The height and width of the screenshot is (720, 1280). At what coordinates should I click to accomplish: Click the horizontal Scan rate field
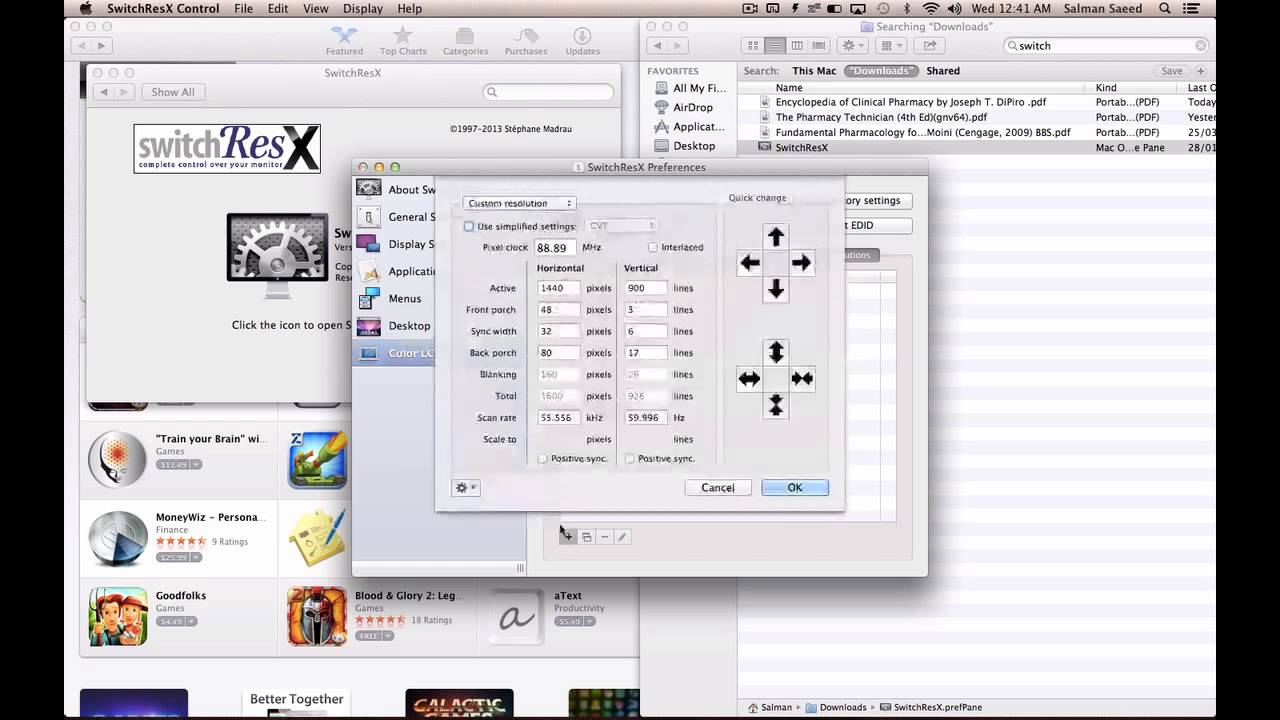(558, 418)
